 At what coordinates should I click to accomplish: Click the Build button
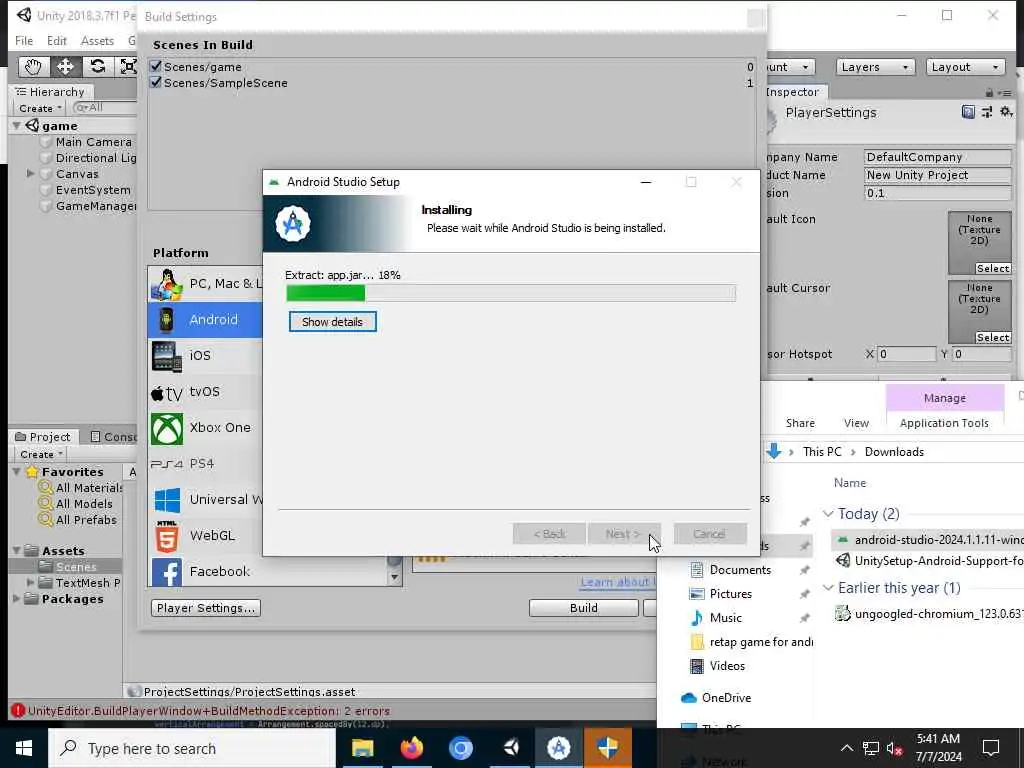point(584,608)
